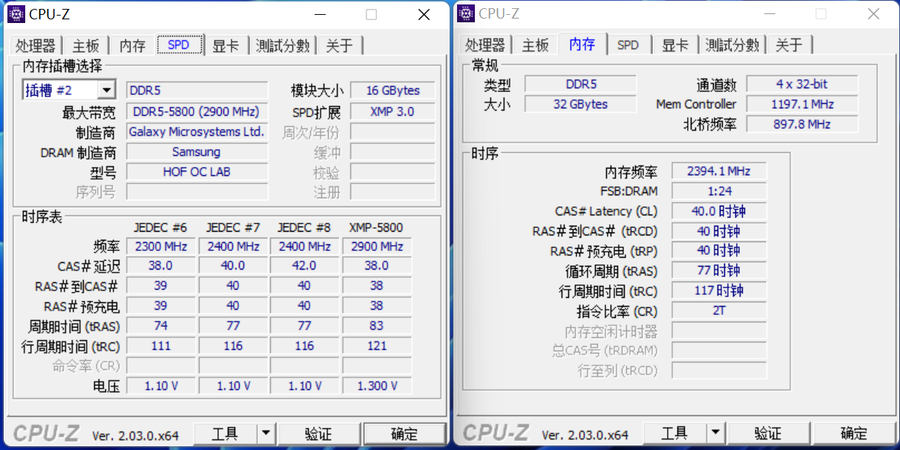Image resolution: width=900 pixels, height=450 pixels.
Task: Click tRAS value 83 in XMP column
Action: [377, 326]
